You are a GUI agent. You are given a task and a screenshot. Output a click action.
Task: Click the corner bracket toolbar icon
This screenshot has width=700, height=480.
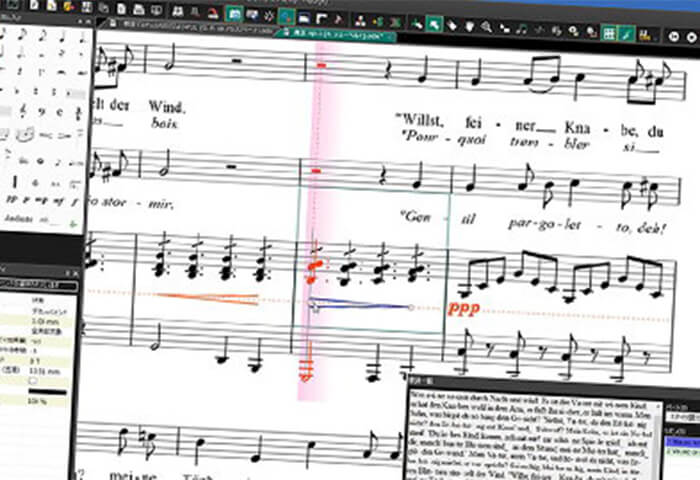pos(321,18)
